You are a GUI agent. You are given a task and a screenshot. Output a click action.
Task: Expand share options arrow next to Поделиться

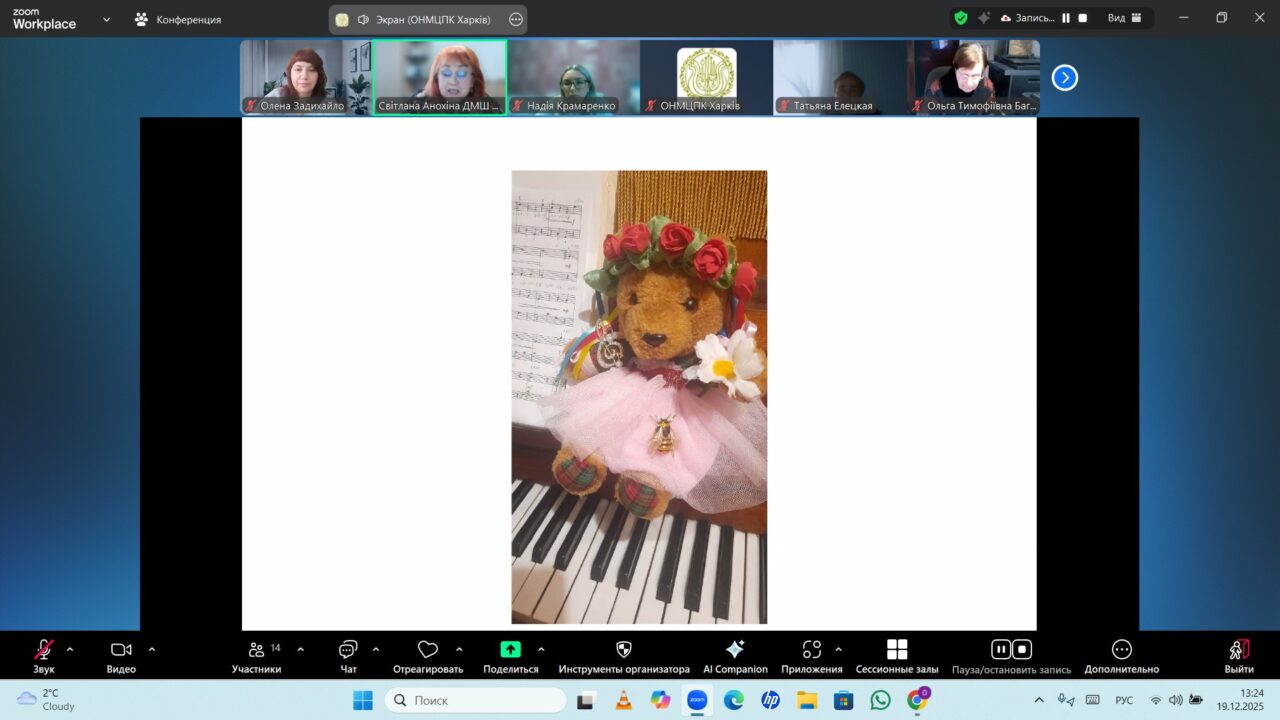pos(541,649)
